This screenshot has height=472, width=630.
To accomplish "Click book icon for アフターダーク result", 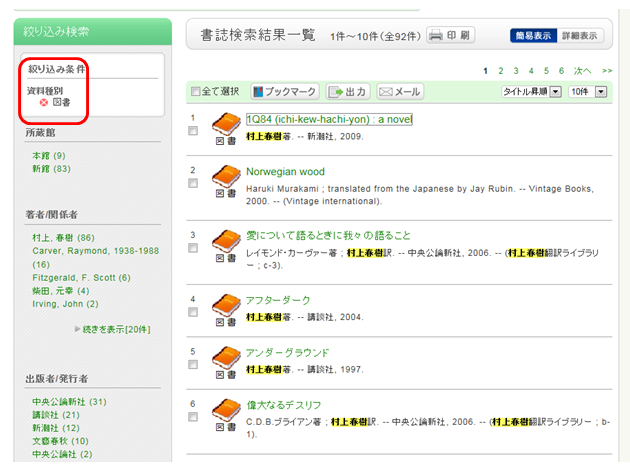I will coord(226,305).
